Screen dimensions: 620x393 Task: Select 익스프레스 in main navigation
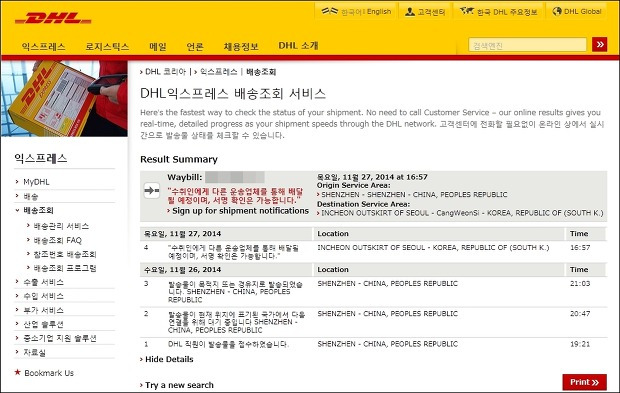pos(43,47)
